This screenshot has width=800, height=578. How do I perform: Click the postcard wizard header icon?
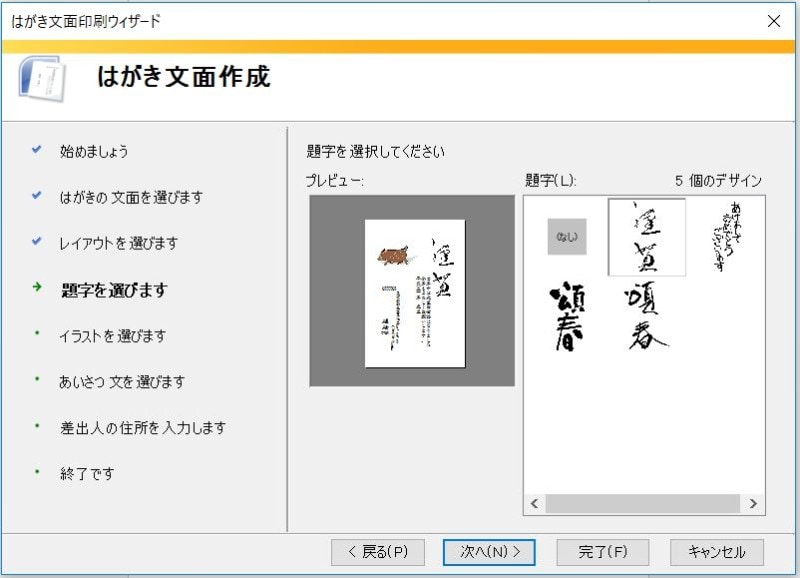point(43,79)
